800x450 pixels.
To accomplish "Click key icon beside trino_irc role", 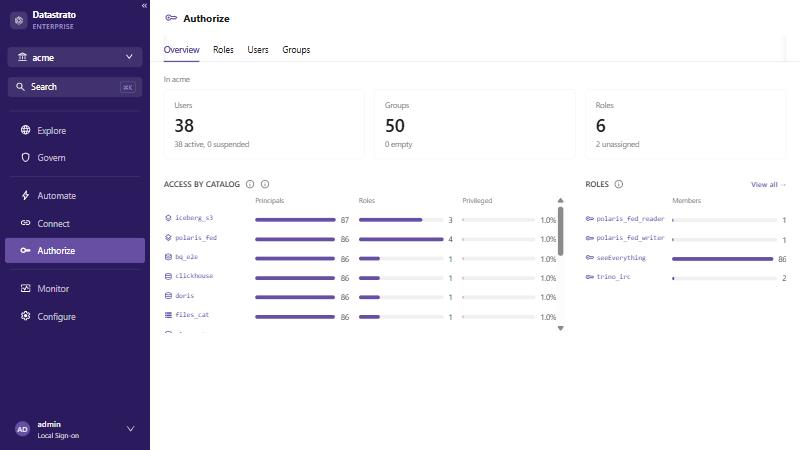I will coord(590,277).
